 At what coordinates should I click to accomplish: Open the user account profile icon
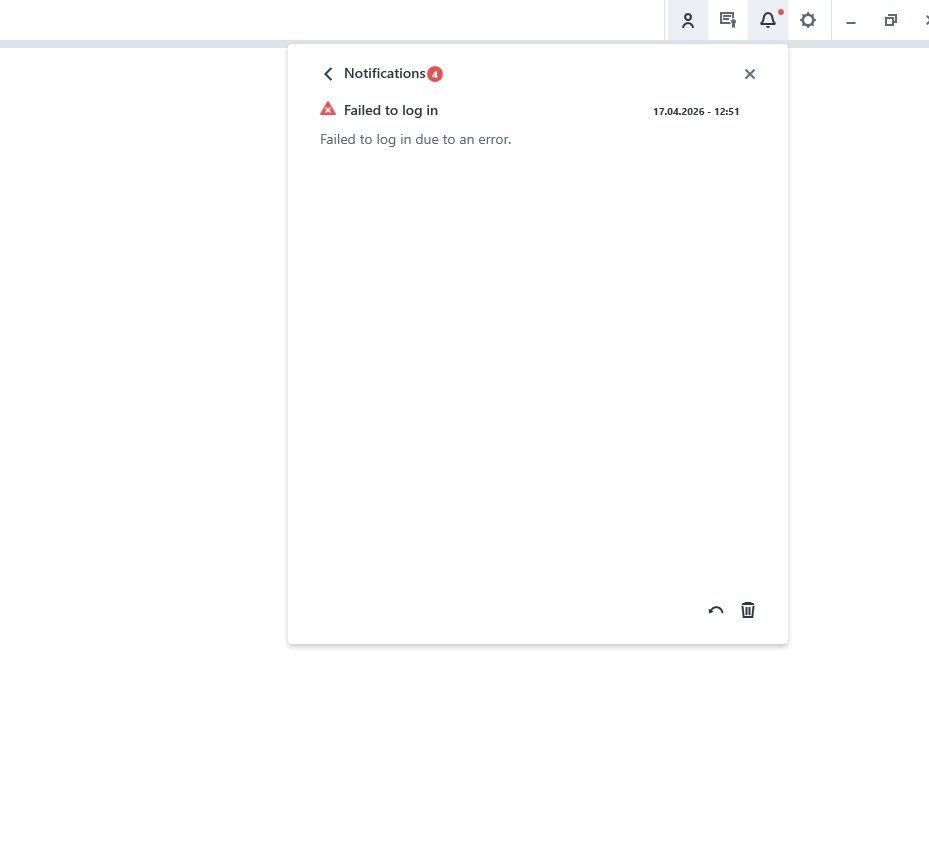(x=688, y=20)
